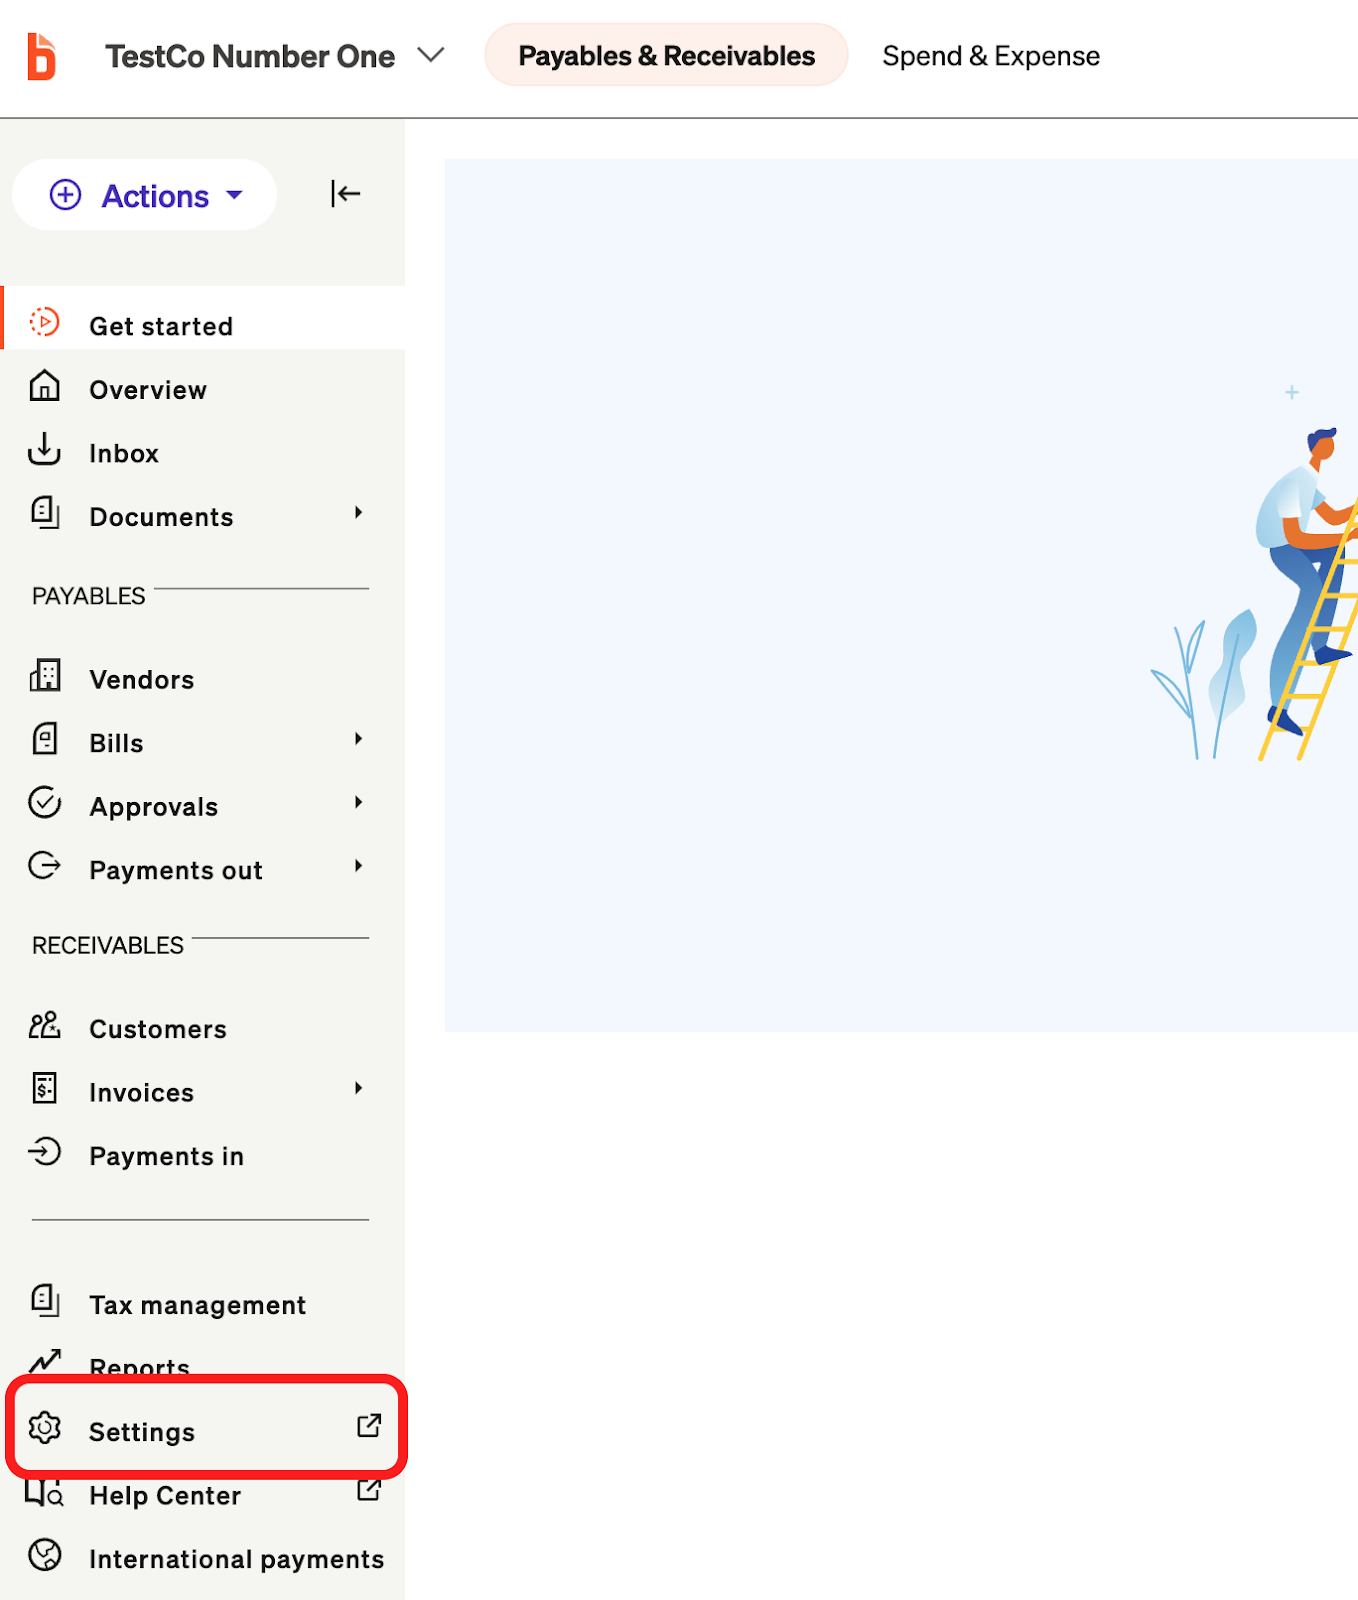
Task: Click the Customers people icon
Action: click(x=45, y=1025)
